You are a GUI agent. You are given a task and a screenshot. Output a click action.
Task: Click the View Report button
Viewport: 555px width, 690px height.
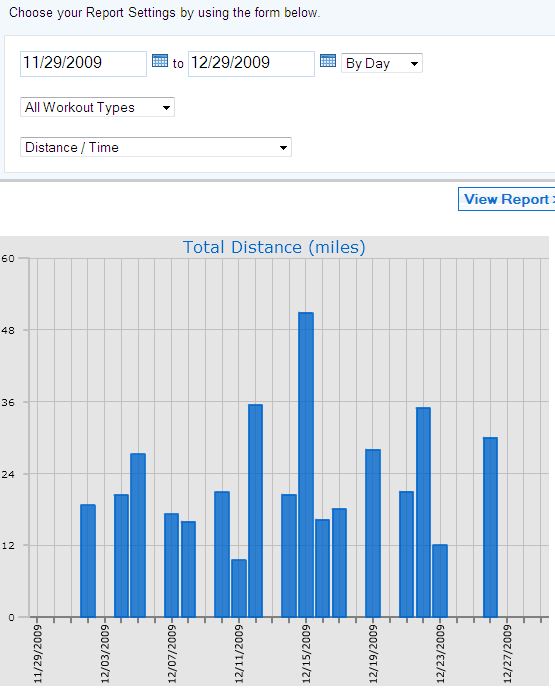coord(507,199)
